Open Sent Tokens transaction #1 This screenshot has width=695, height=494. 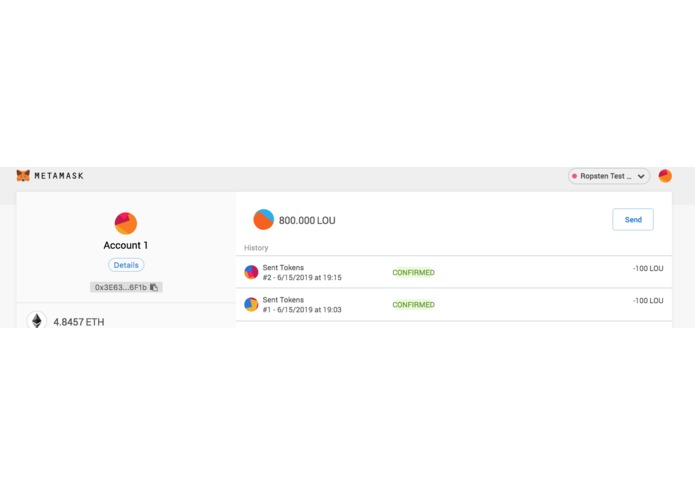(454, 304)
